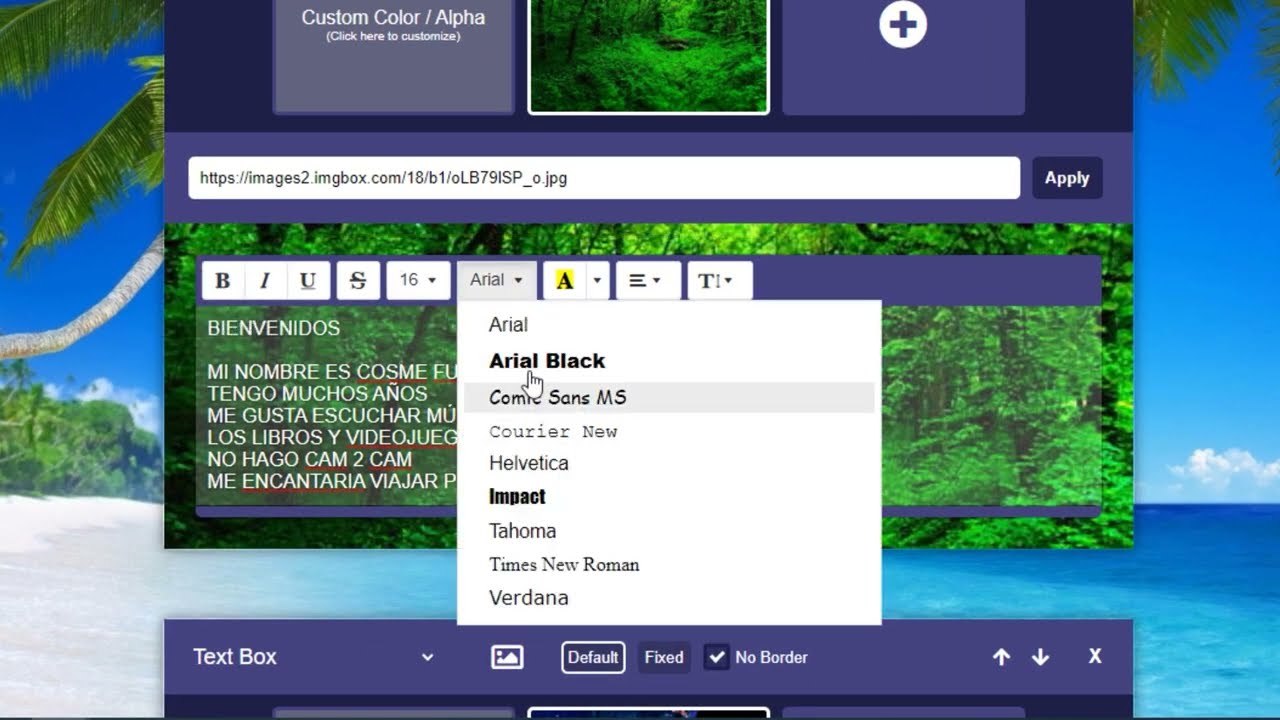Add a new background with the plus icon
The height and width of the screenshot is (720, 1280).
[903, 25]
